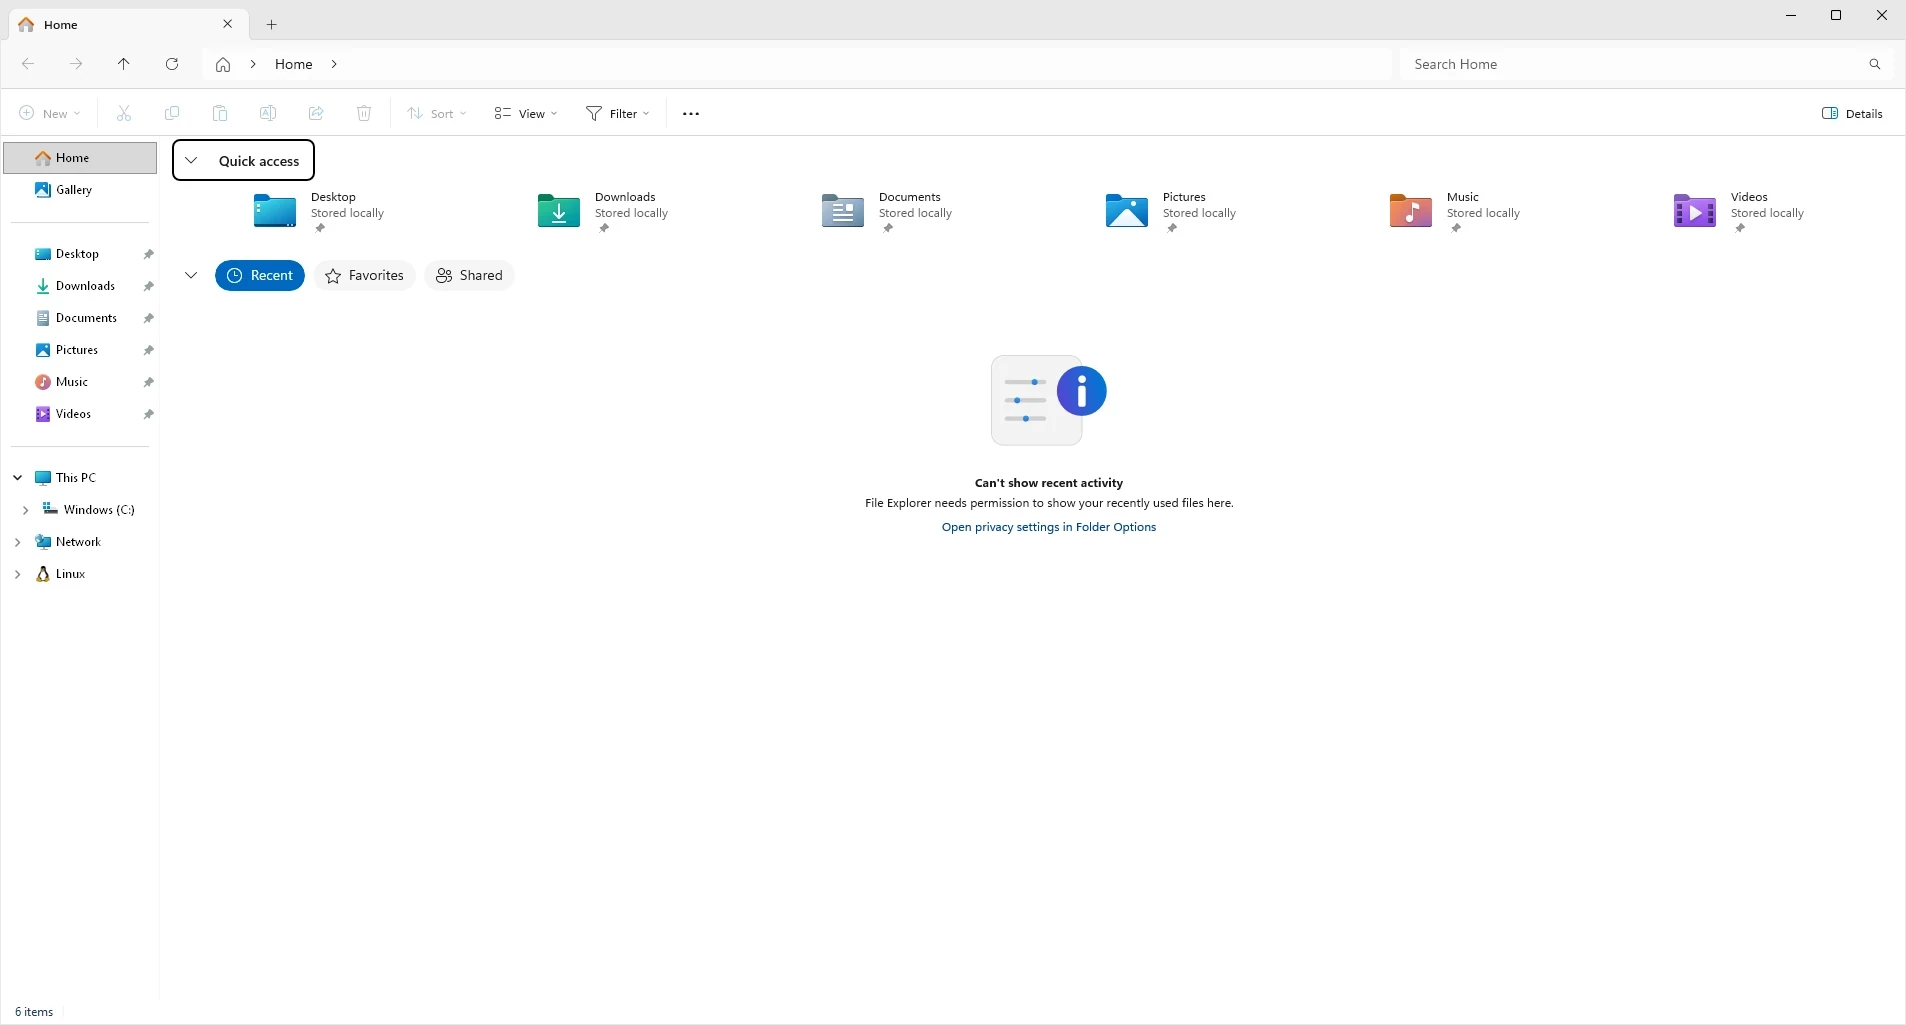Screen dimensions: 1906x1025
Task: Open the Sort dropdown
Action: (437, 114)
